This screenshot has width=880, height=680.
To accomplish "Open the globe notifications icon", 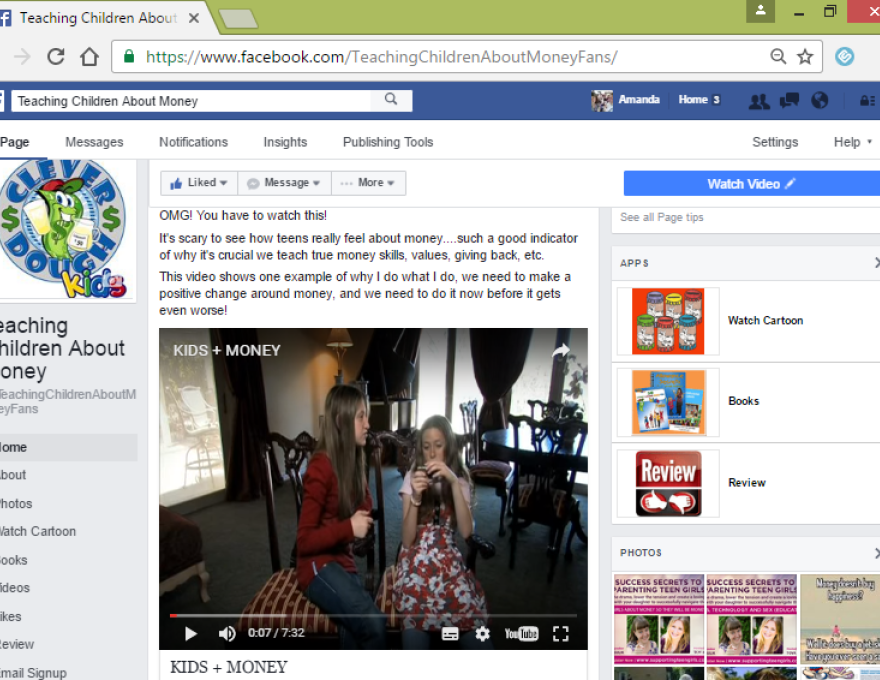I will coord(819,100).
